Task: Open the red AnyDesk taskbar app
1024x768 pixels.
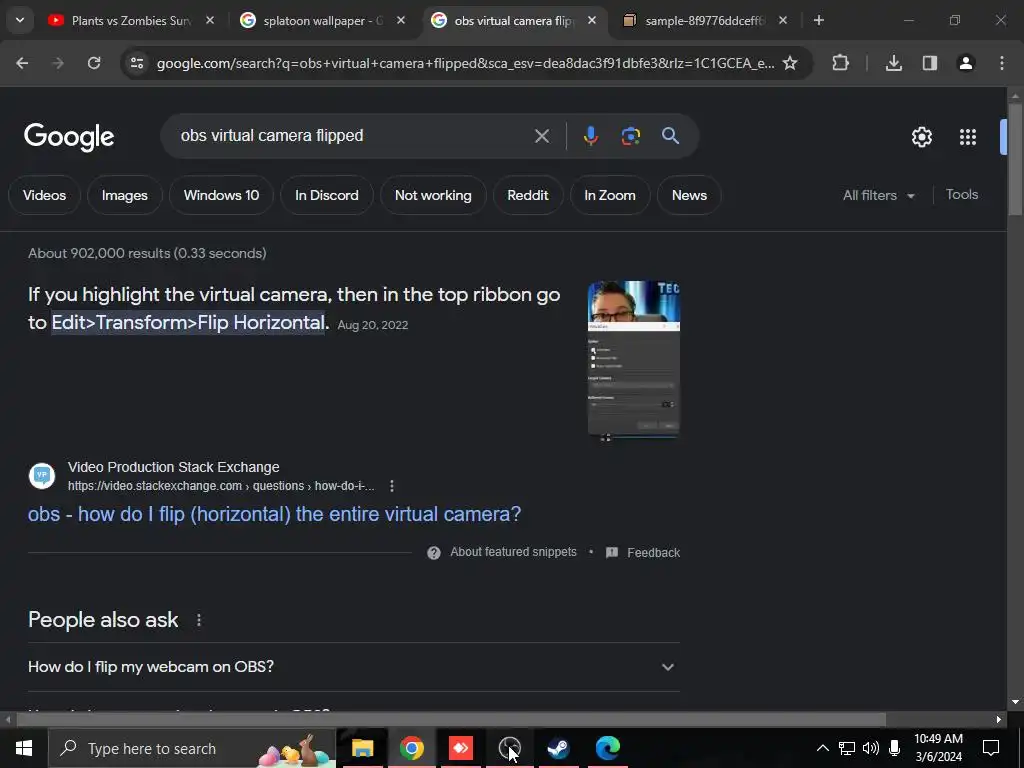Action: (460, 748)
